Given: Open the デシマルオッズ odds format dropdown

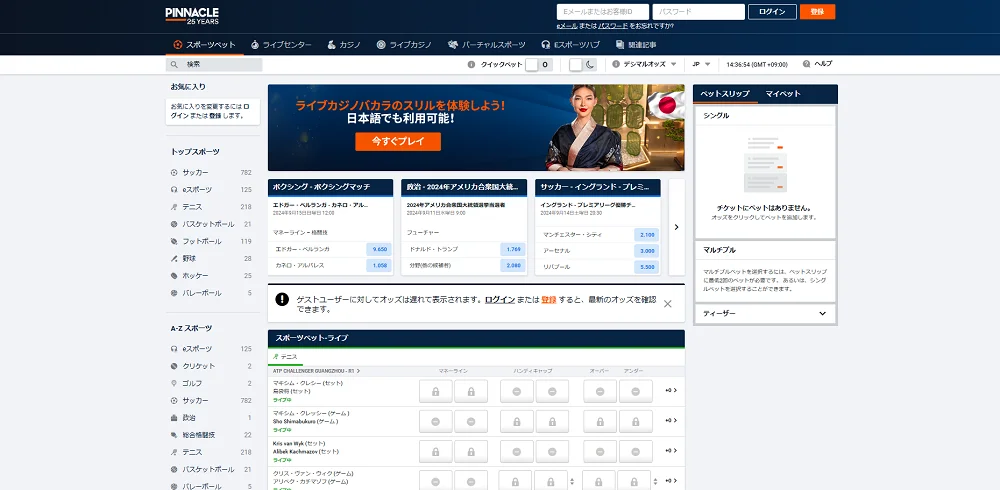Looking at the screenshot, I should (645, 64).
